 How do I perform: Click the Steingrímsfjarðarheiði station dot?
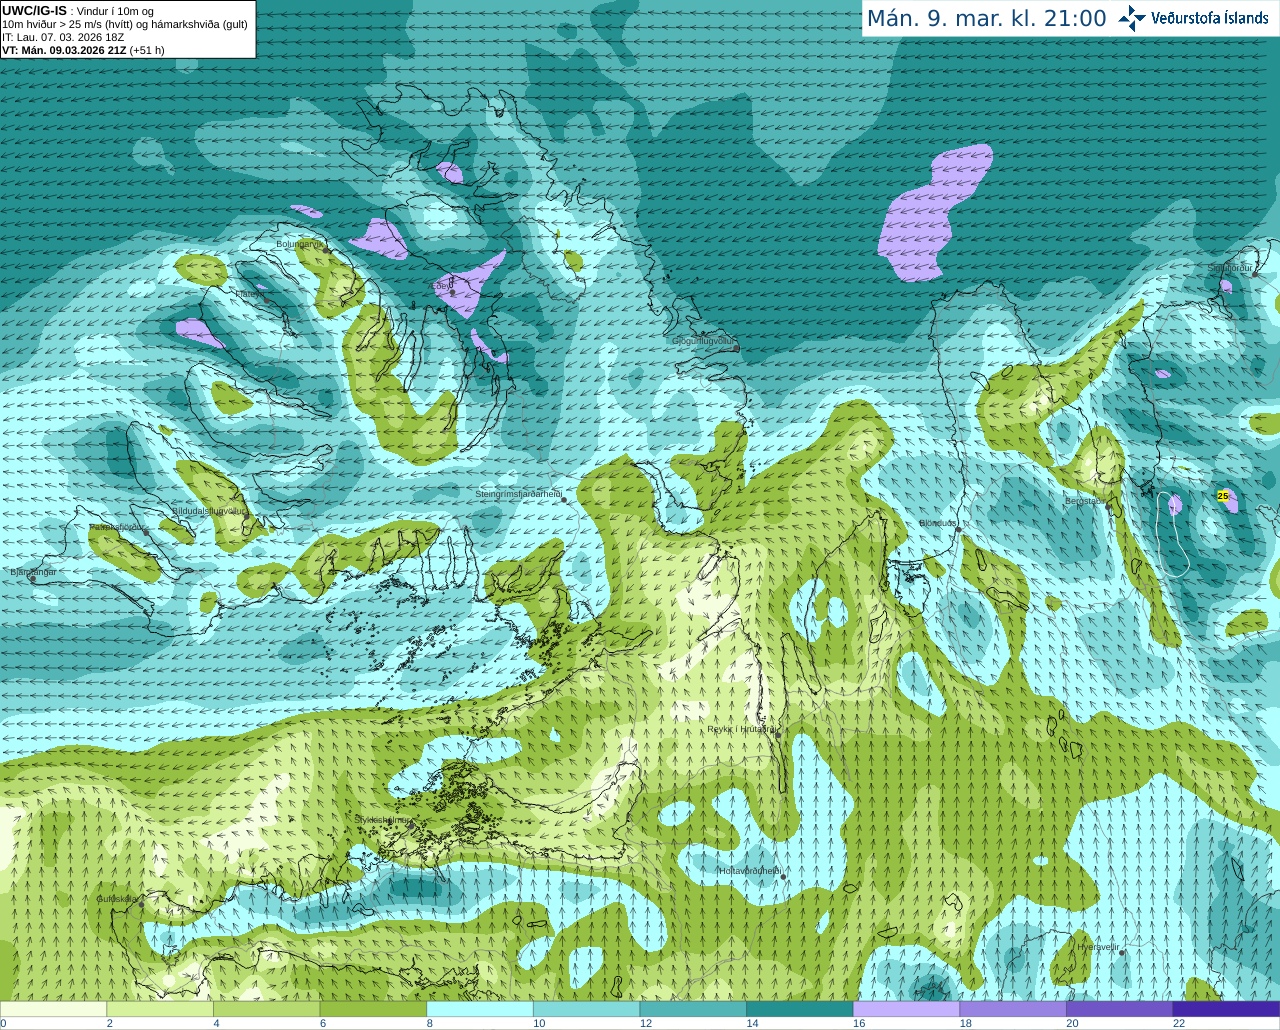tap(564, 499)
